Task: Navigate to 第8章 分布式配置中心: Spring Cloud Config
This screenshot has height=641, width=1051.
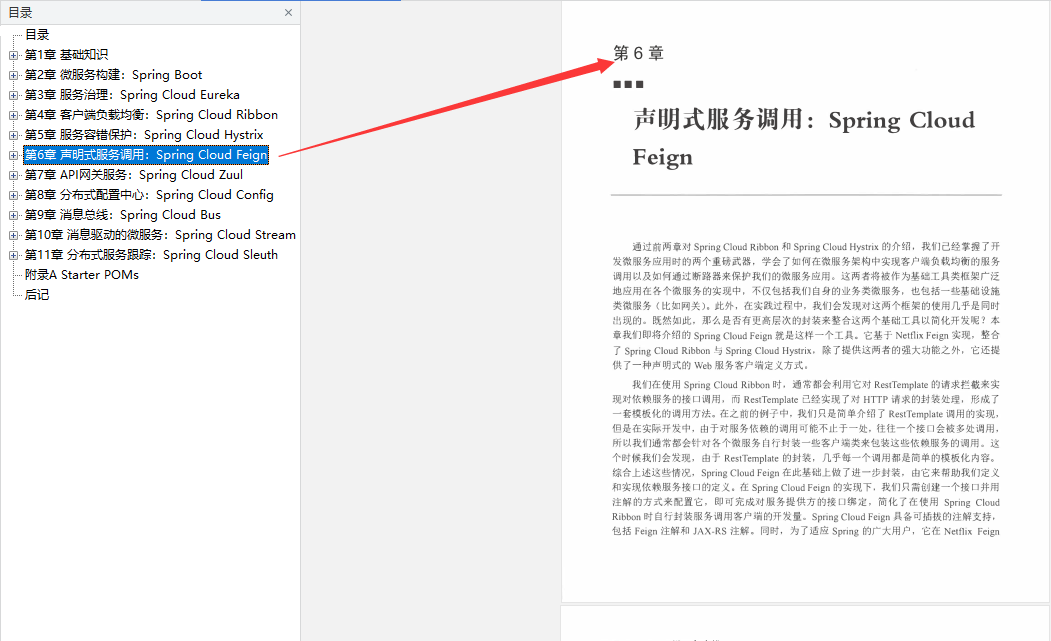Action: [149, 195]
